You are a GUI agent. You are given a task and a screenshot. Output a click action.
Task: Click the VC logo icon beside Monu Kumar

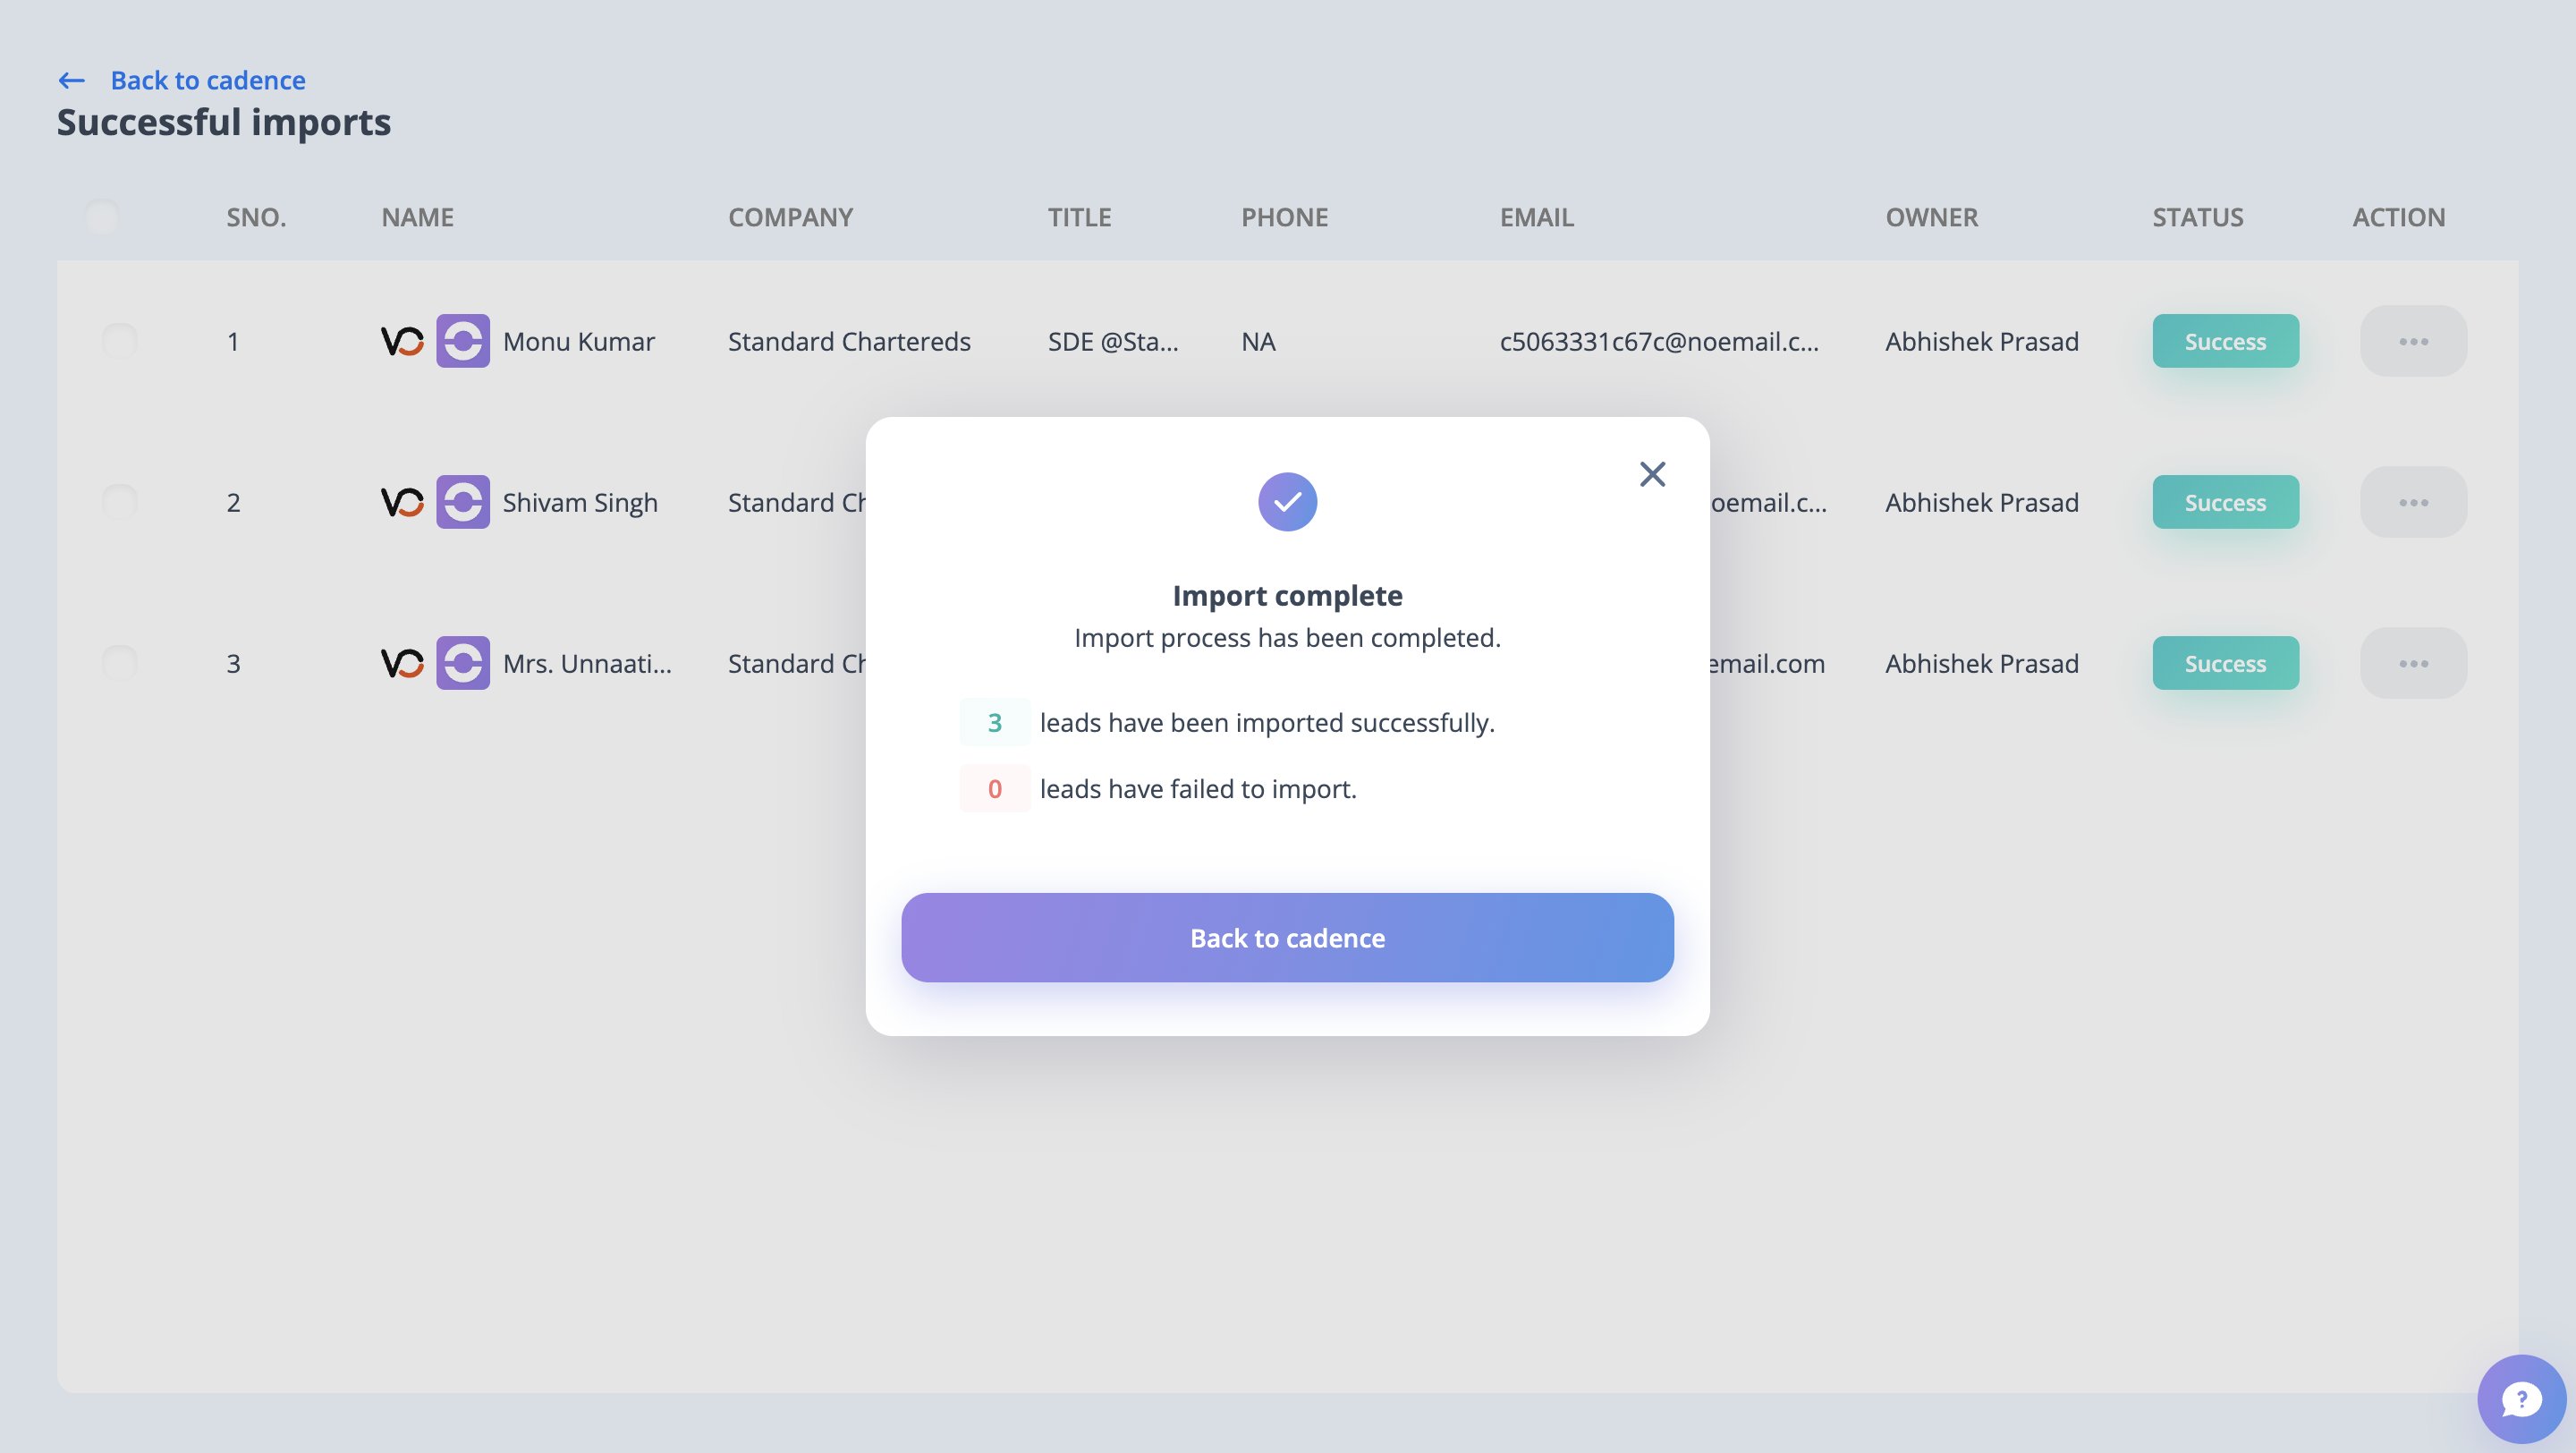coord(402,341)
